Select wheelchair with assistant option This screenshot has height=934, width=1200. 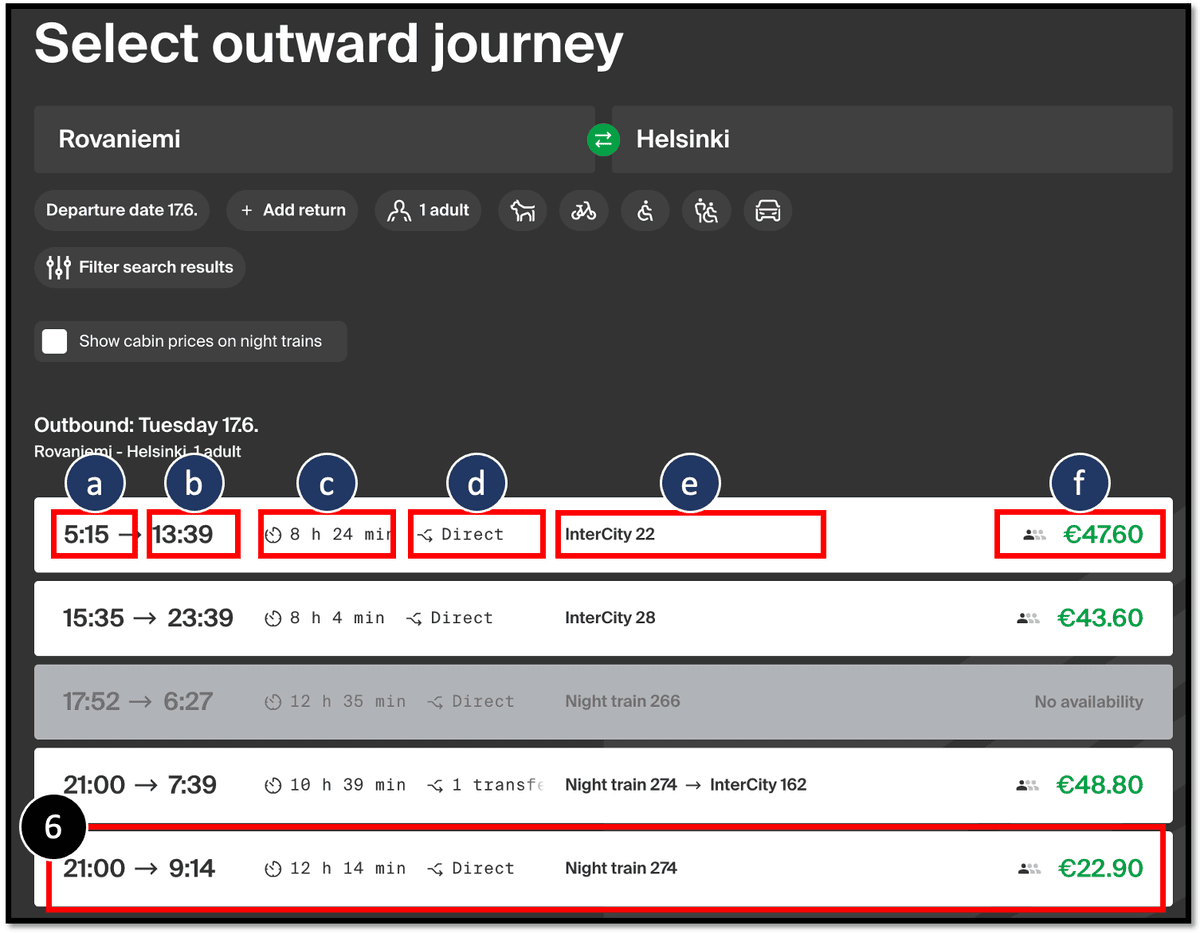(x=707, y=211)
